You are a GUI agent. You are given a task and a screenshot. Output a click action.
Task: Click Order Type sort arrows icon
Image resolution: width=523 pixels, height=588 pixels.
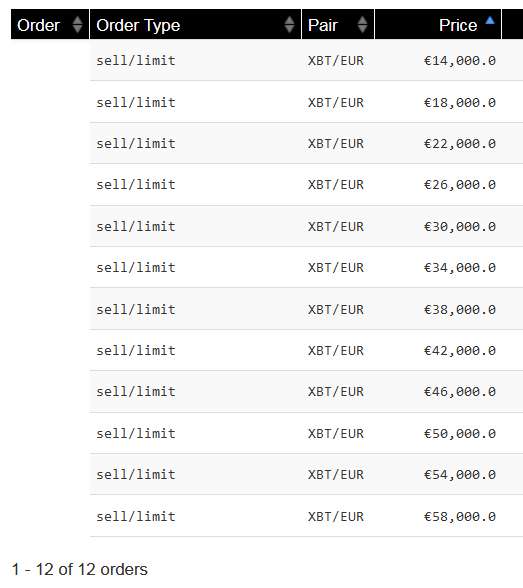[x=289, y=25]
